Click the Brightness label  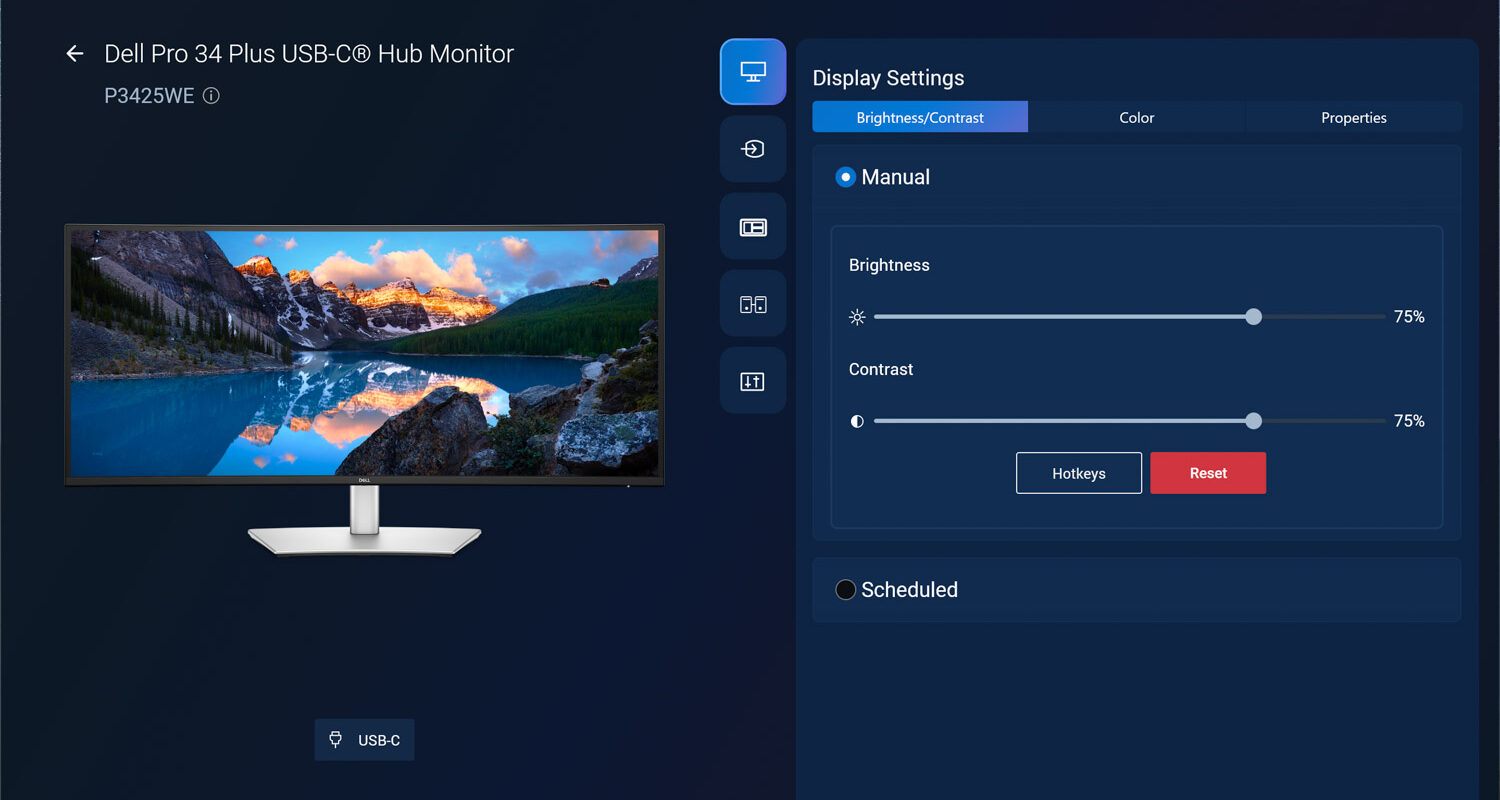tap(889, 265)
